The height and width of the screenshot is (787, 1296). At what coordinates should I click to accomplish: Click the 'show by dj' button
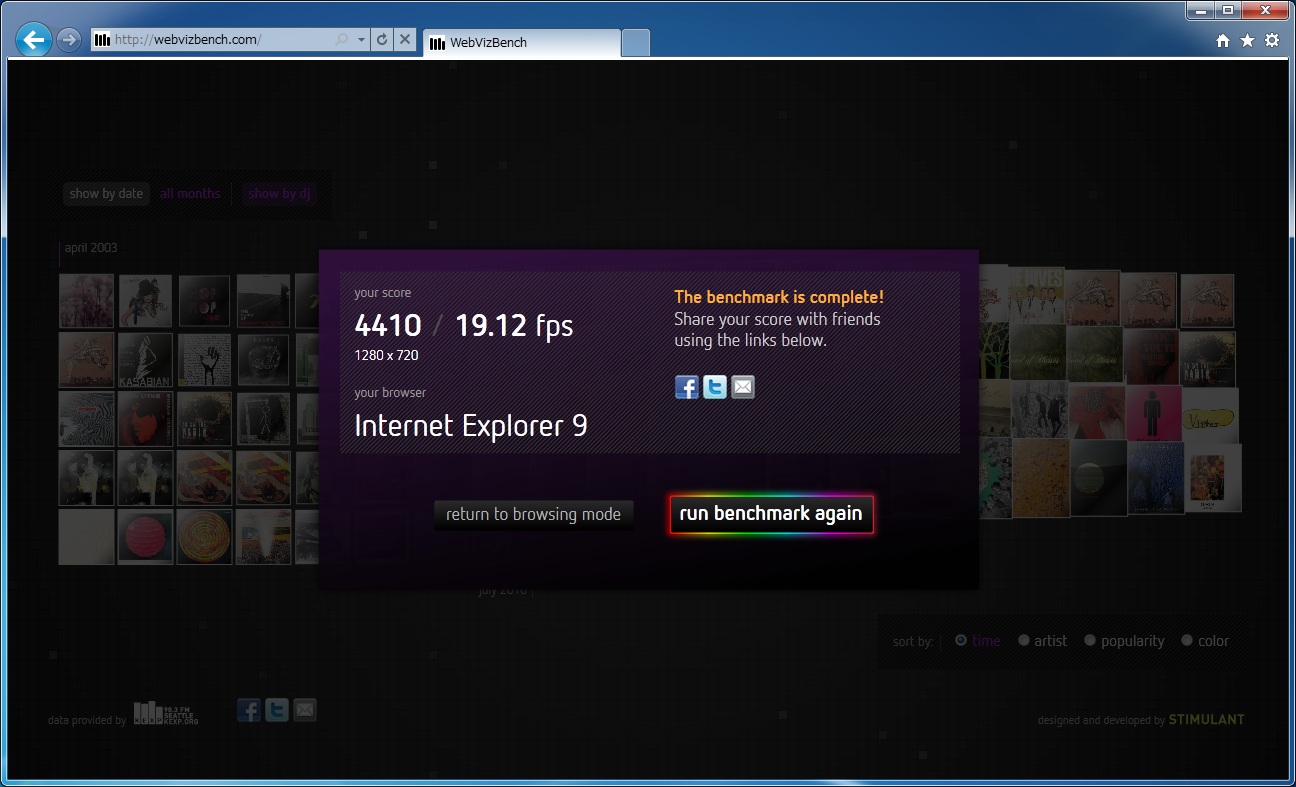coord(279,194)
